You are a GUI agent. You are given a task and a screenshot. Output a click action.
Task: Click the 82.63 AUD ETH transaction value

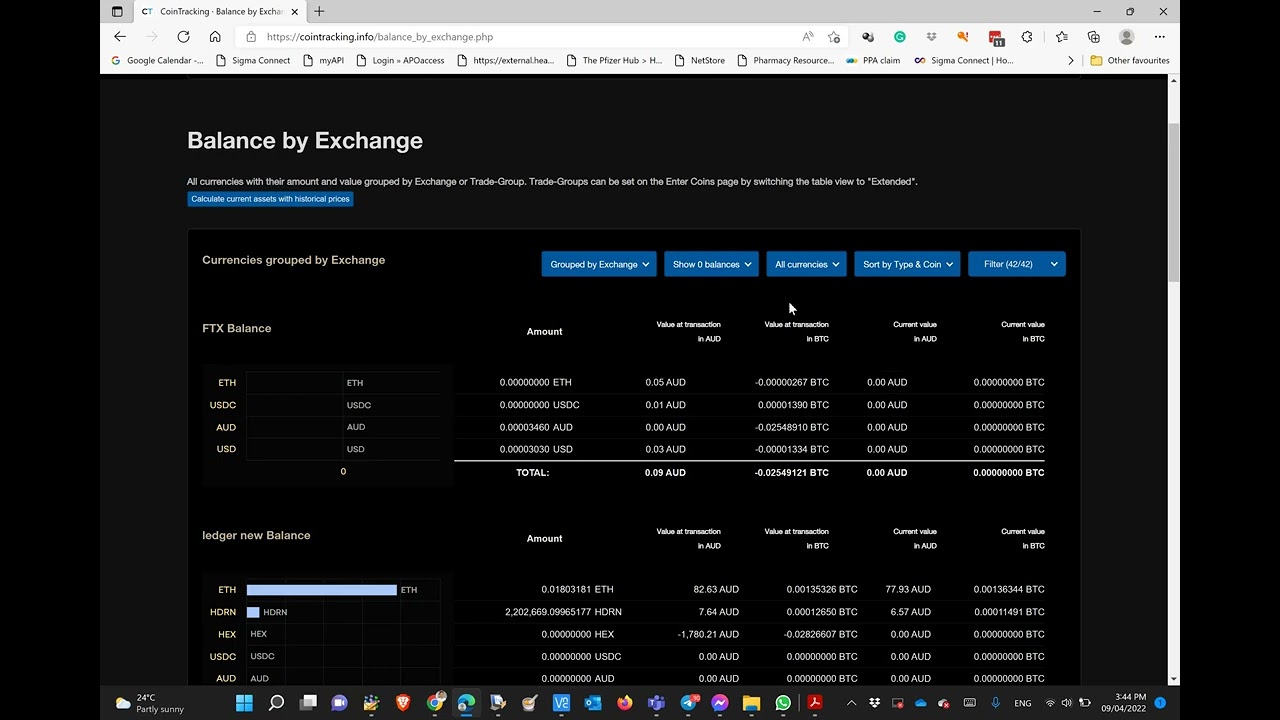tap(716, 590)
